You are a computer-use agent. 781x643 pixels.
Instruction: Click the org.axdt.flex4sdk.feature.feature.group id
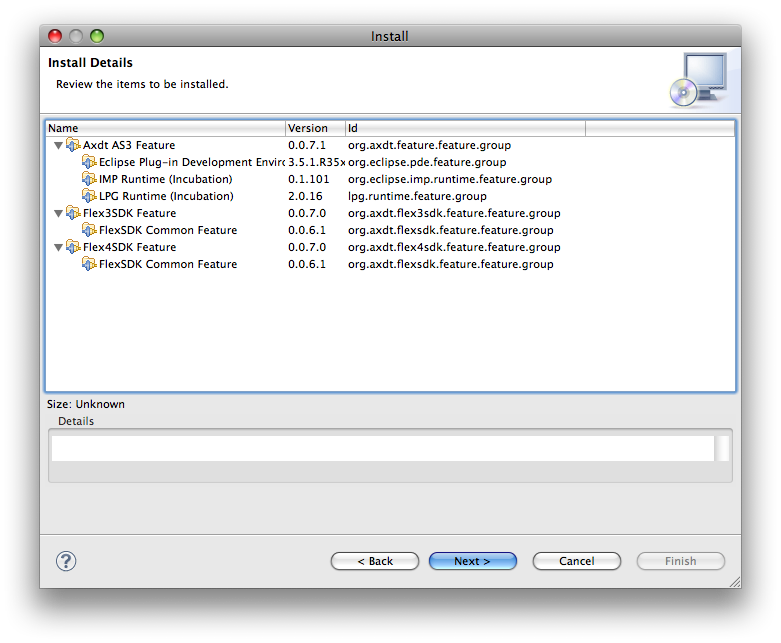[454, 247]
